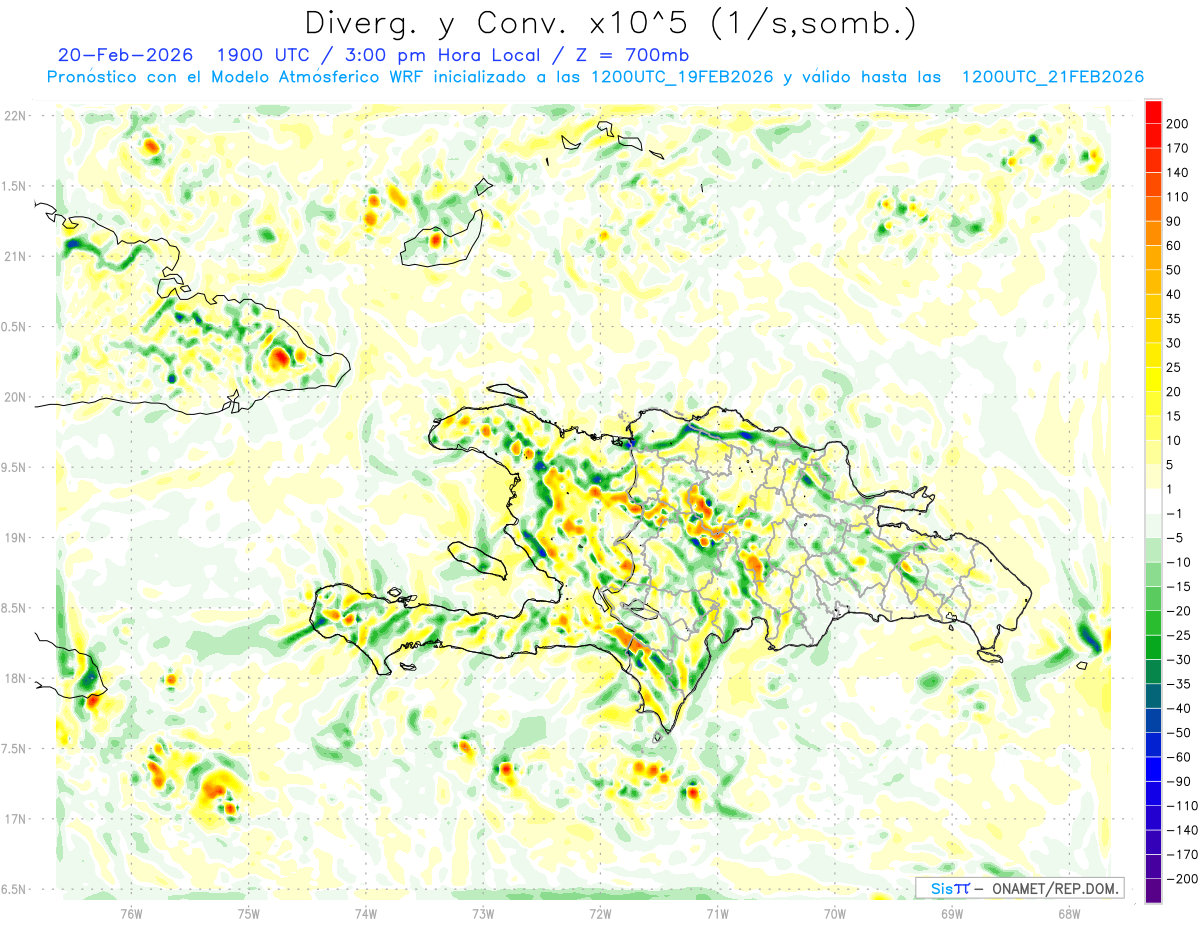The height and width of the screenshot is (927, 1200).
Task: Click the 20N latitude label
Action: [17, 396]
